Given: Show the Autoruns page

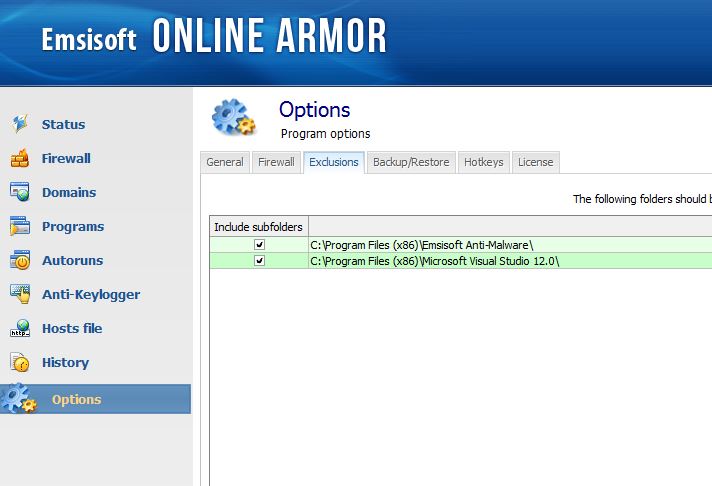Looking at the screenshot, I should point(73,261).
